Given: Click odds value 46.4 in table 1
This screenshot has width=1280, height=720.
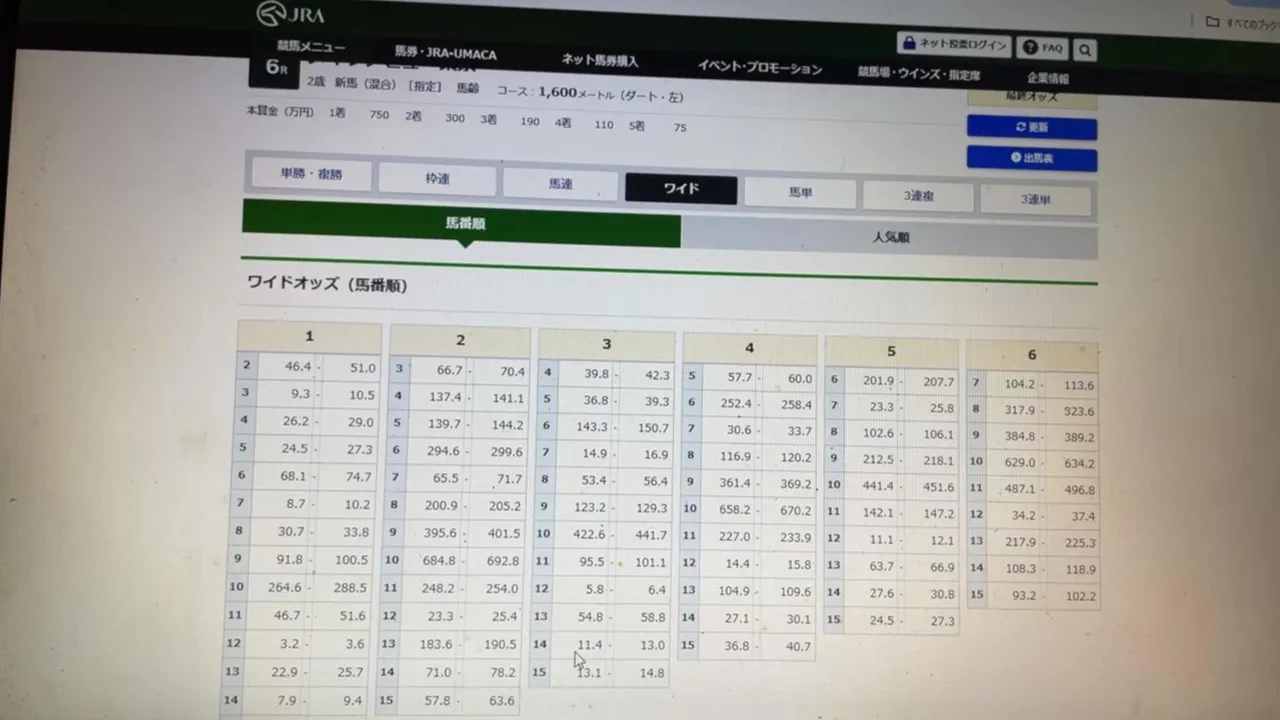Looking at the screenshot, I should point(298,367).
